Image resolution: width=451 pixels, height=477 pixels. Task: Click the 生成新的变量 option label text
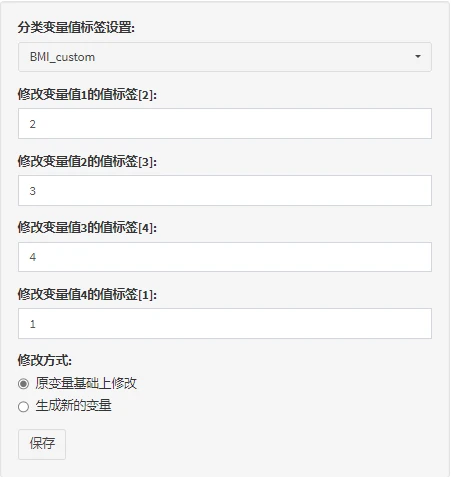[x=73, y=406]
